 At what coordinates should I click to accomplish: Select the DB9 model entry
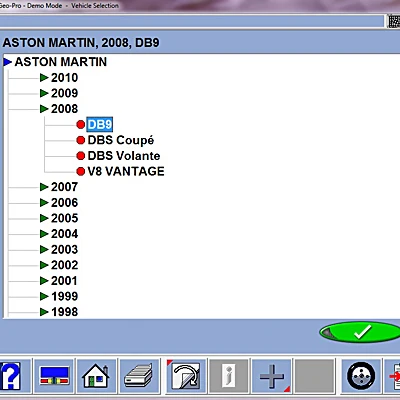coord(100,124)
